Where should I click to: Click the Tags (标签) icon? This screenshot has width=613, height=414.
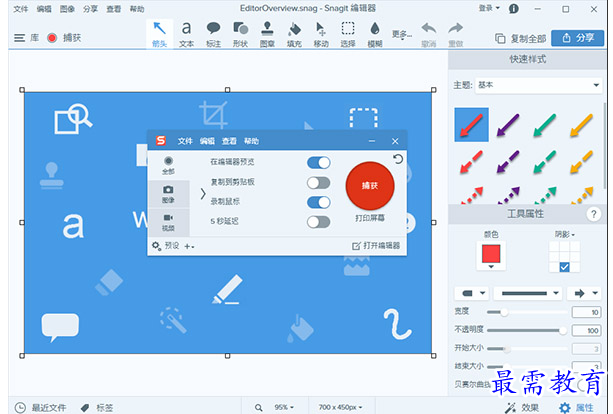pos(85,408)
